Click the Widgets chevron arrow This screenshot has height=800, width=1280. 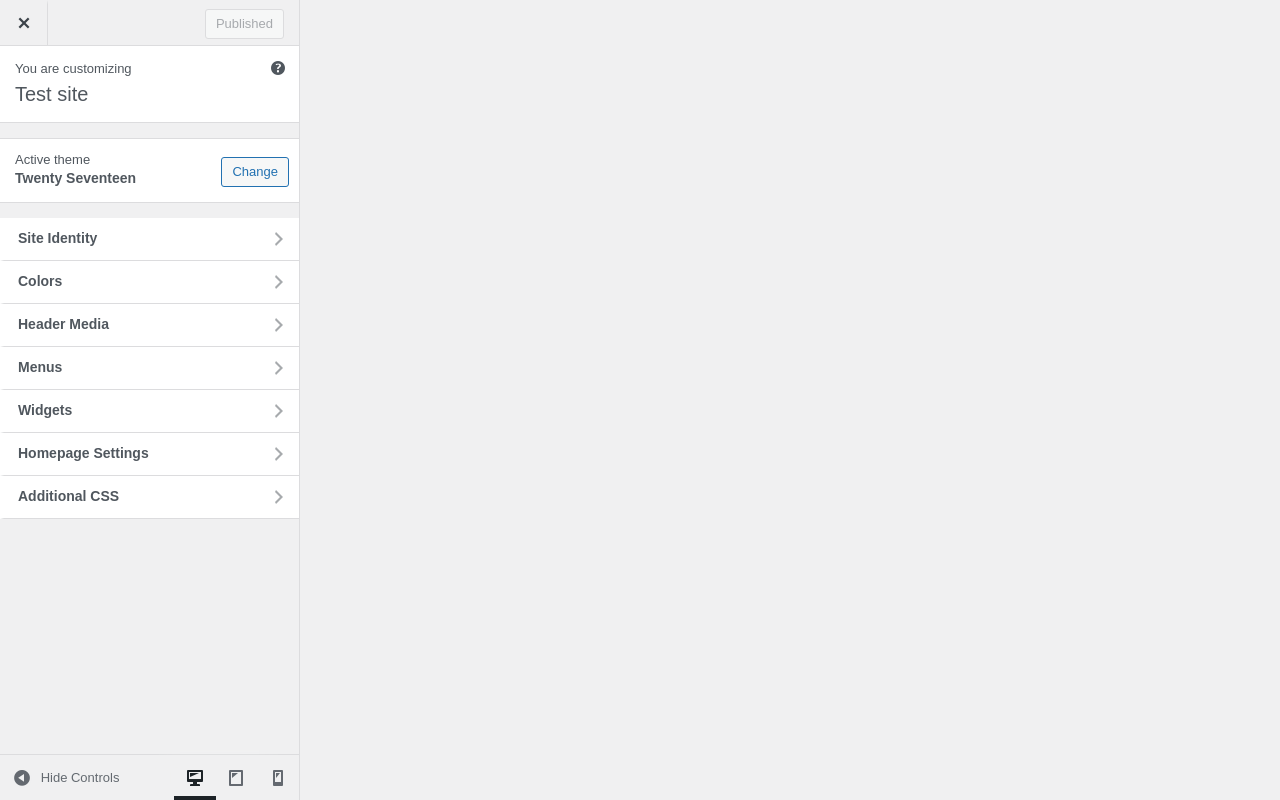pos(279,411)
